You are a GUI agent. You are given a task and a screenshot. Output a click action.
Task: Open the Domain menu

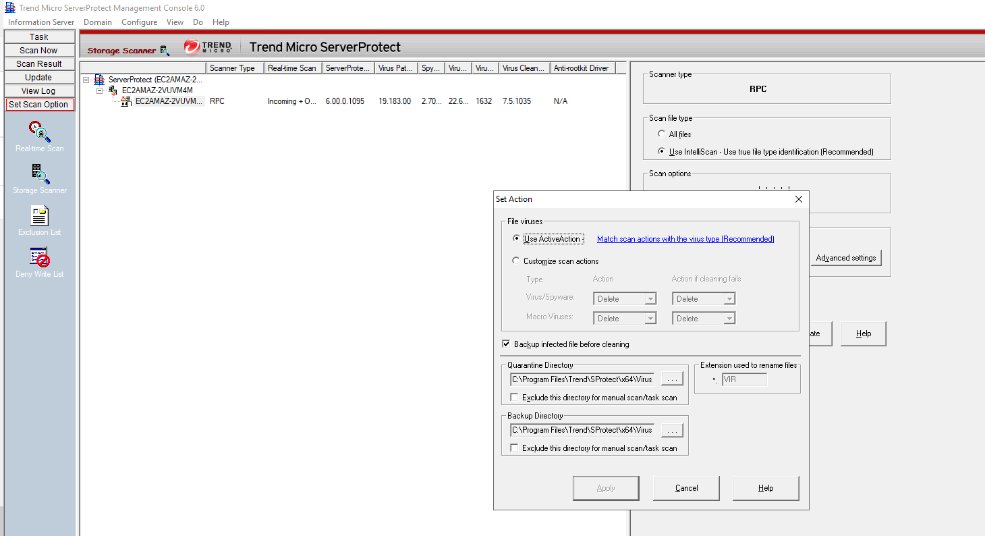(97, 22)
